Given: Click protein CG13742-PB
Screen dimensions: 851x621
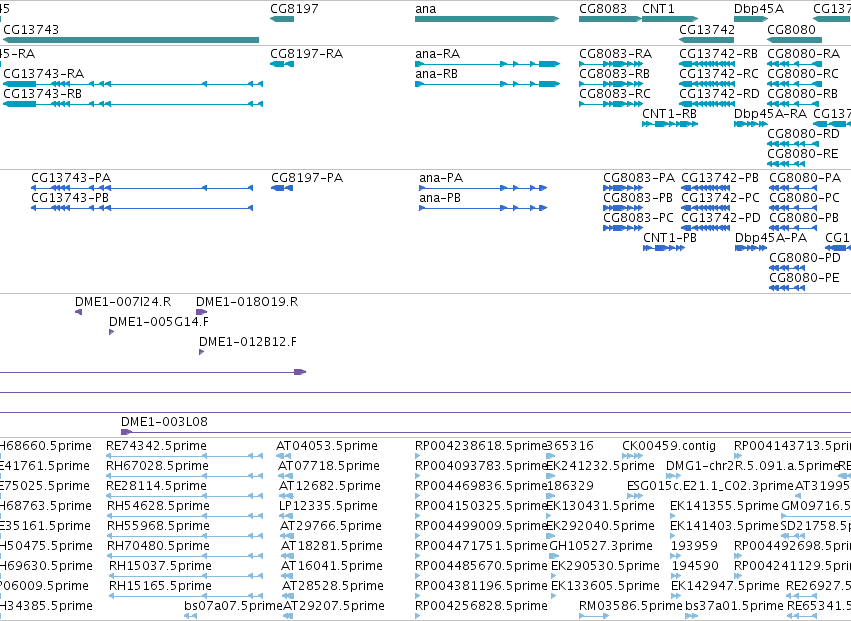Looking at the screenshot, I should click(x=706, y=188).
